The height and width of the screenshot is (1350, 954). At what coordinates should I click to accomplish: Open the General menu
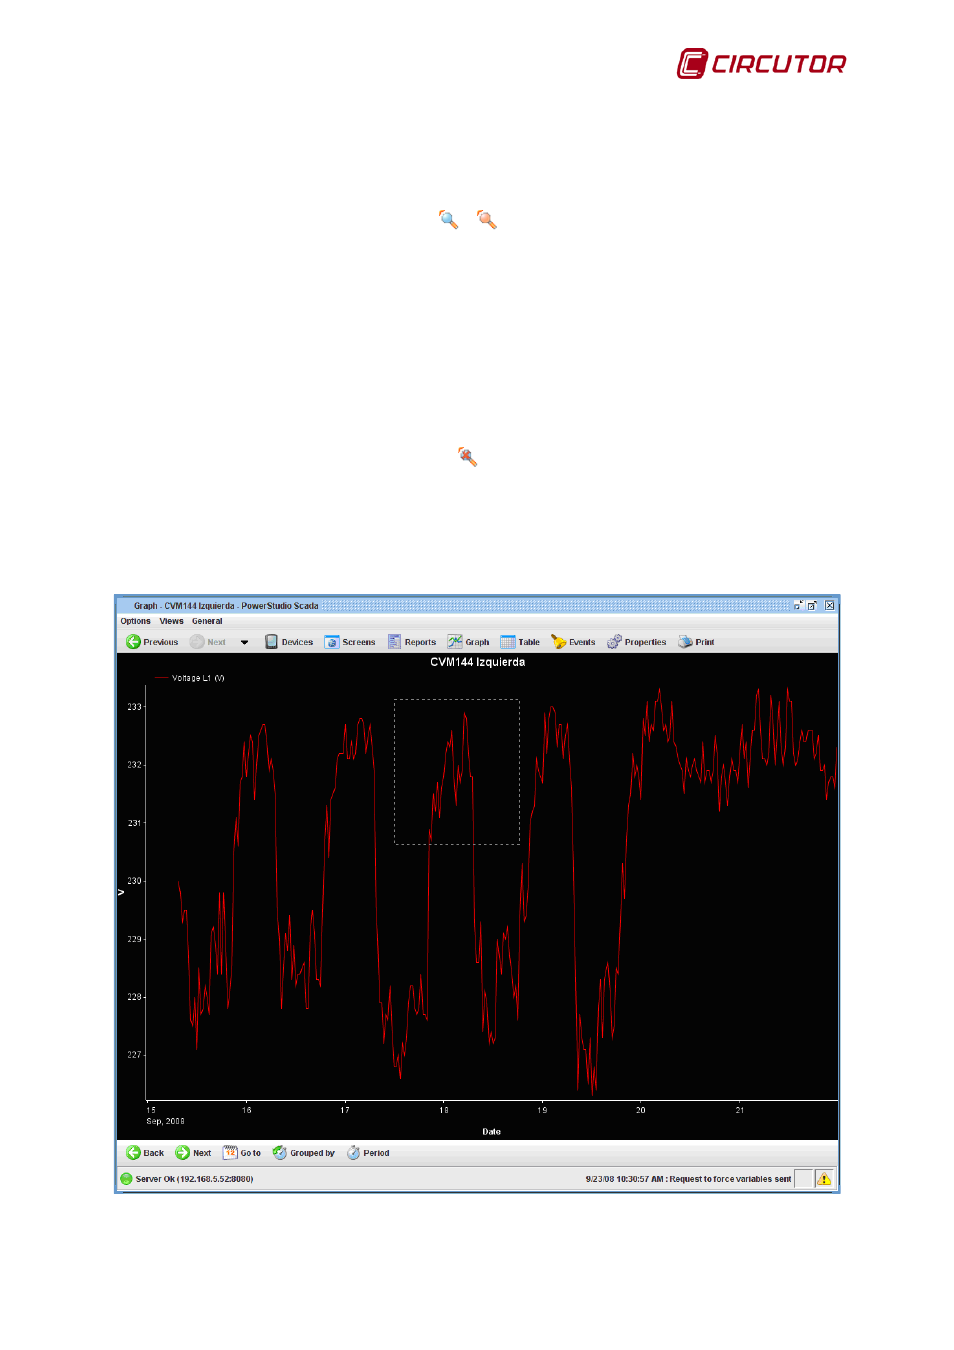207,621
